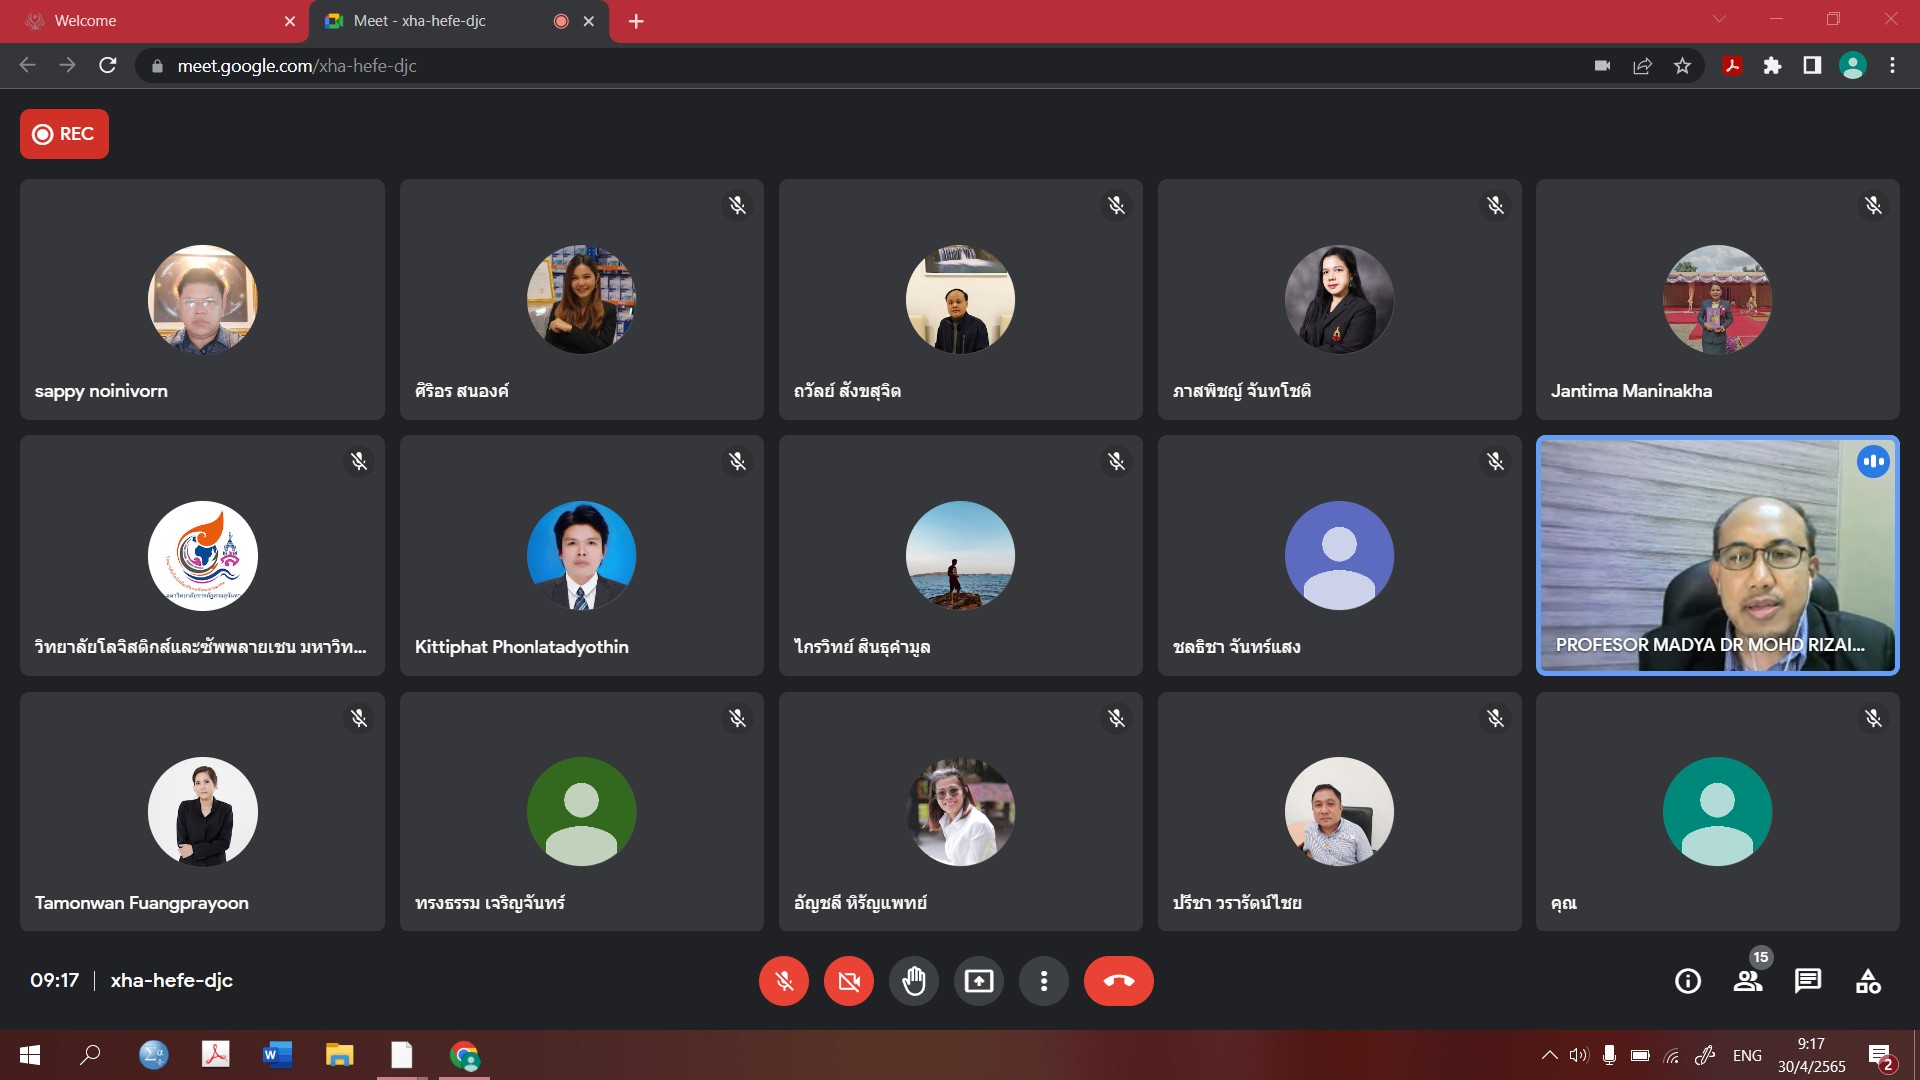Switch to the Welcome tab
Image resolution: width=1920 pixels, height=1080 pixels.
coord(150,21)
